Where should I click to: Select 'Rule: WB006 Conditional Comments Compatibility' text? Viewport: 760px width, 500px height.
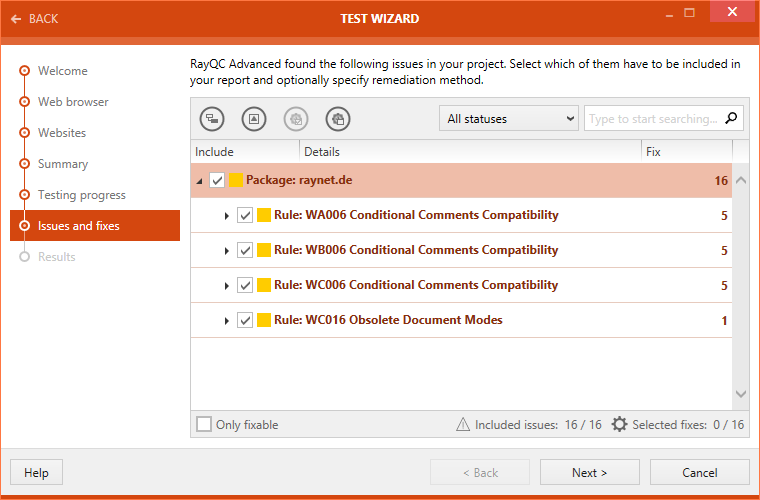(416, 250)
